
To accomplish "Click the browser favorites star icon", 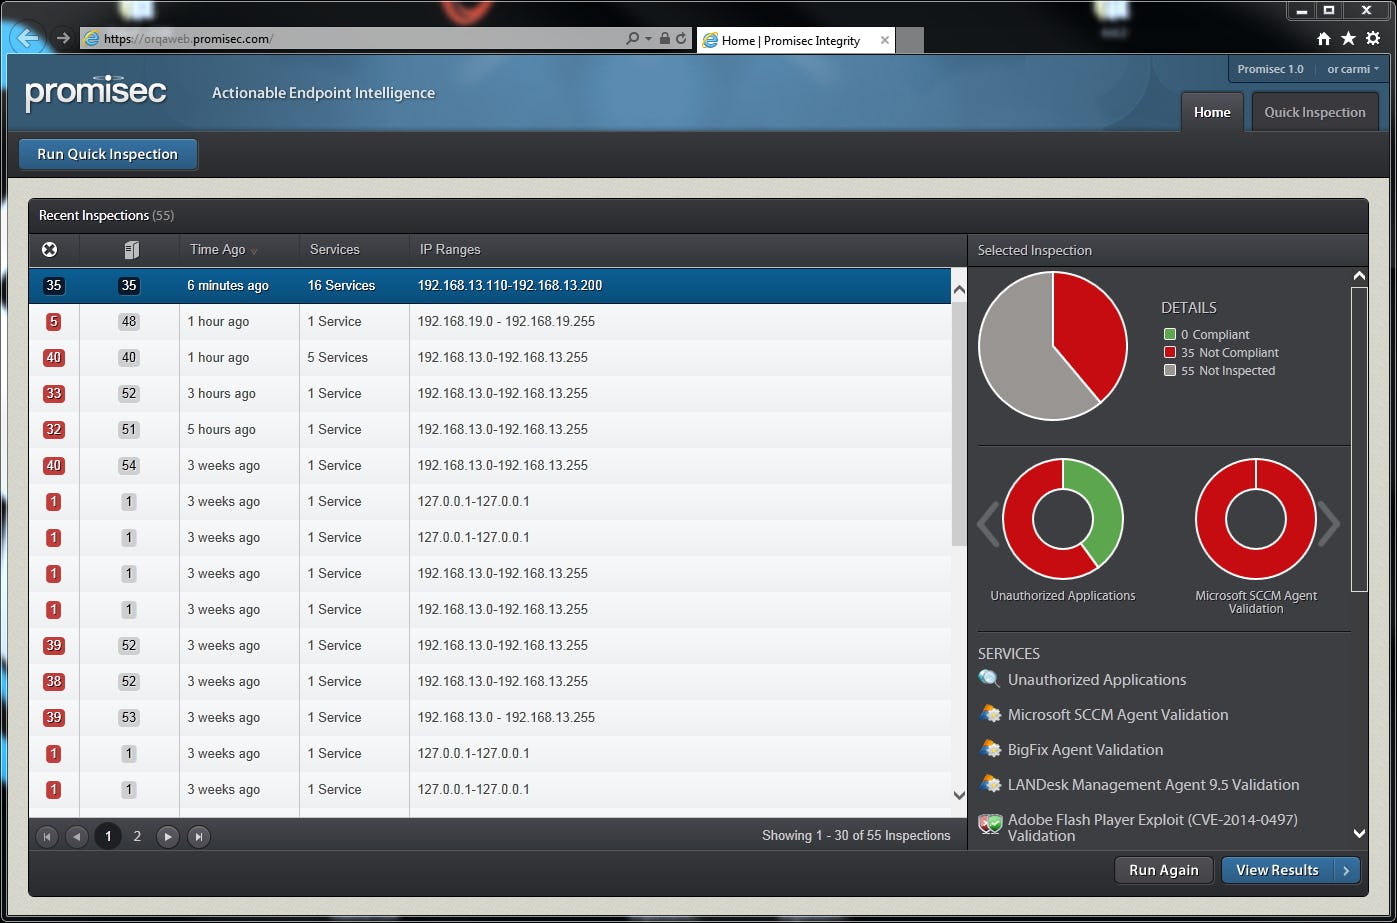I will [1347, 37].
